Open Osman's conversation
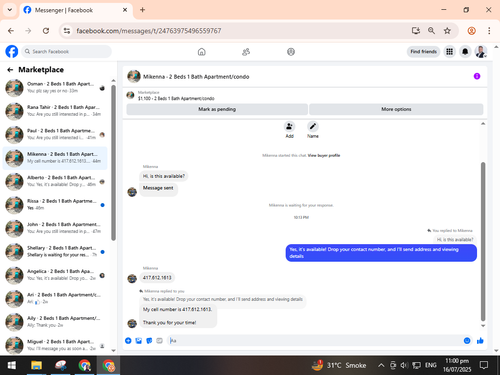500x375 pixels. [x=55, y=88]
